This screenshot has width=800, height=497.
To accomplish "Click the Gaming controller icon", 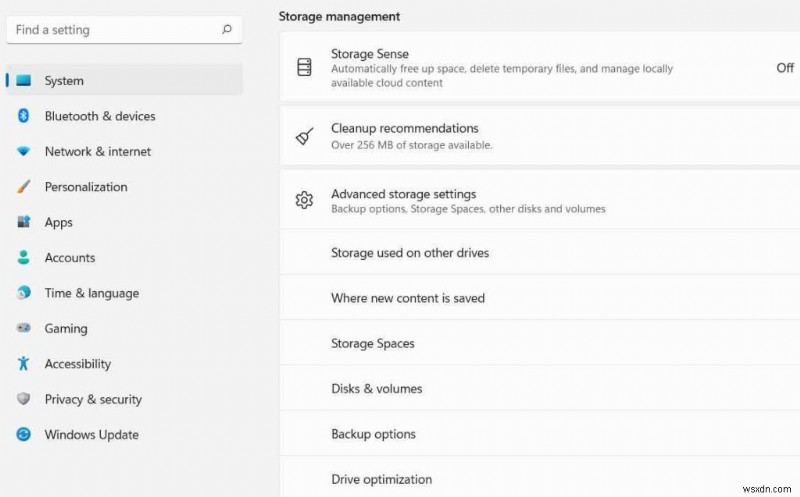I will point(24,329).
